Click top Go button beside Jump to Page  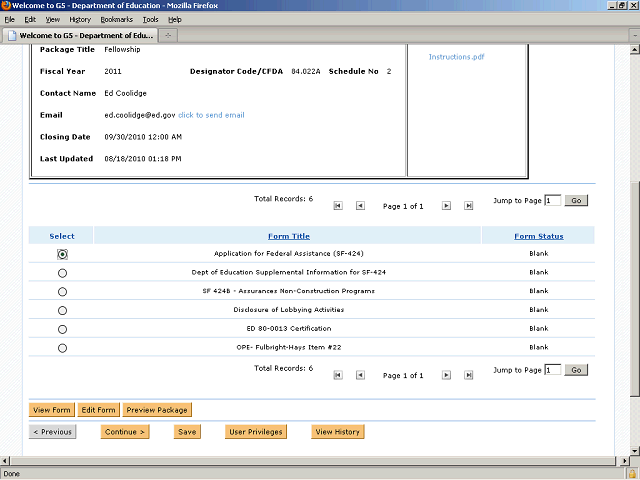[x=576, y=200]
